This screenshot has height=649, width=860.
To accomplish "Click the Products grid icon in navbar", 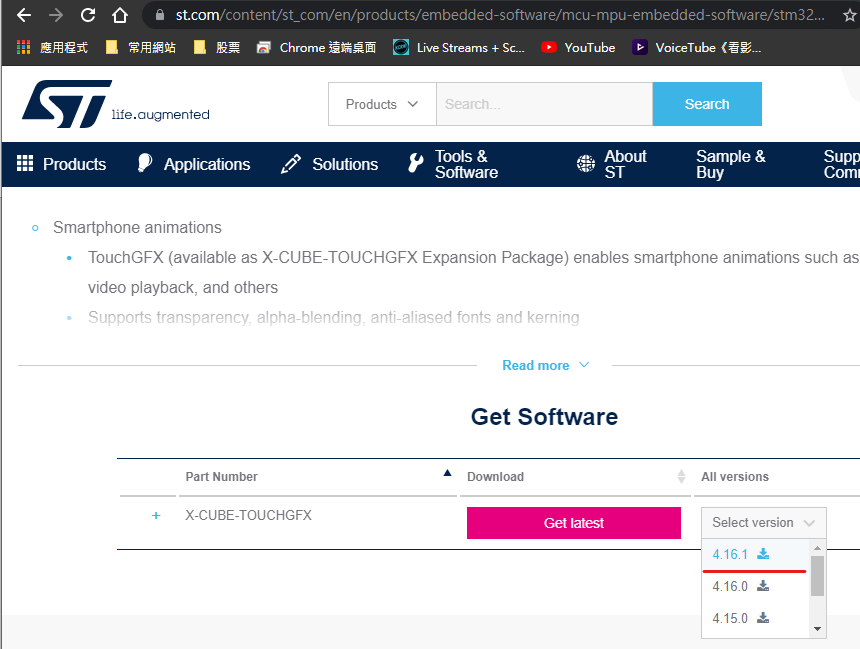I will point(25,163).
